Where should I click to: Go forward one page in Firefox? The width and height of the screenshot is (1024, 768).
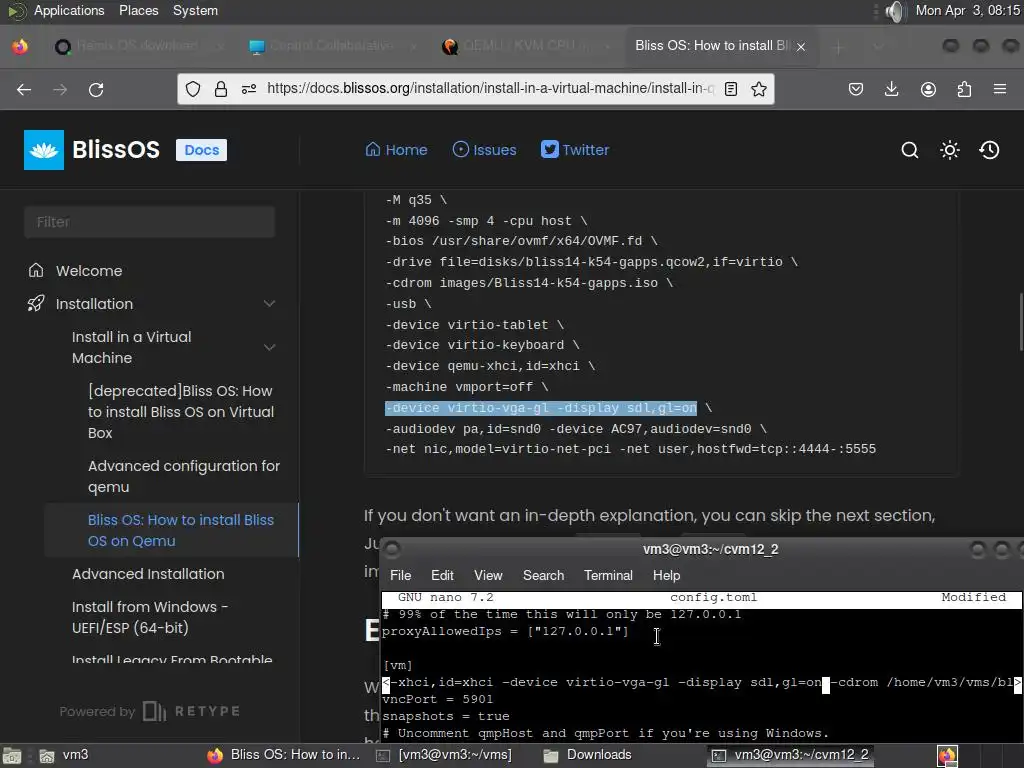point(60,89)
